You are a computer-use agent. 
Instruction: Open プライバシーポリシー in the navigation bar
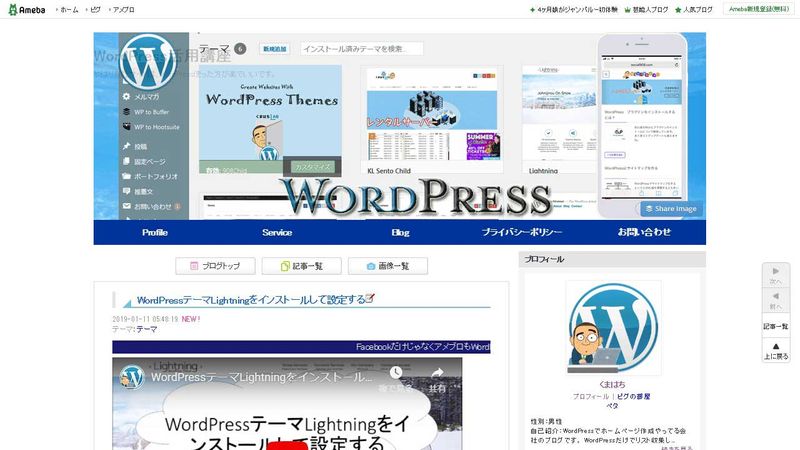coord(521,232)
